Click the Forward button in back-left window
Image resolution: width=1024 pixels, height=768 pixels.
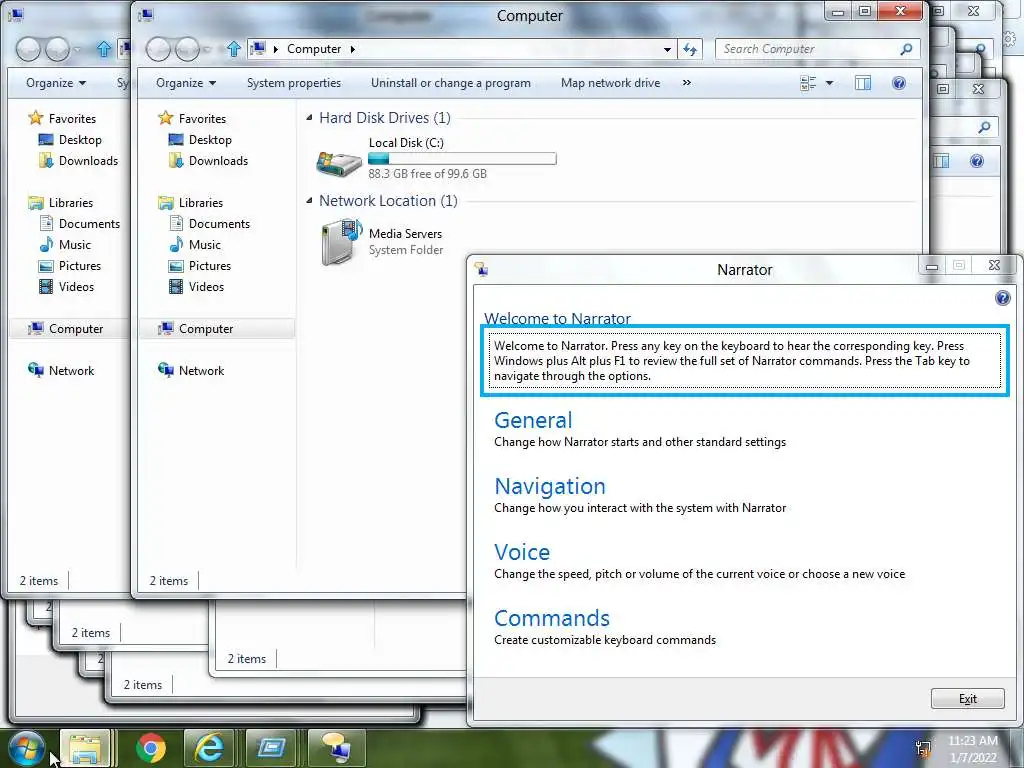click(57, 49)
